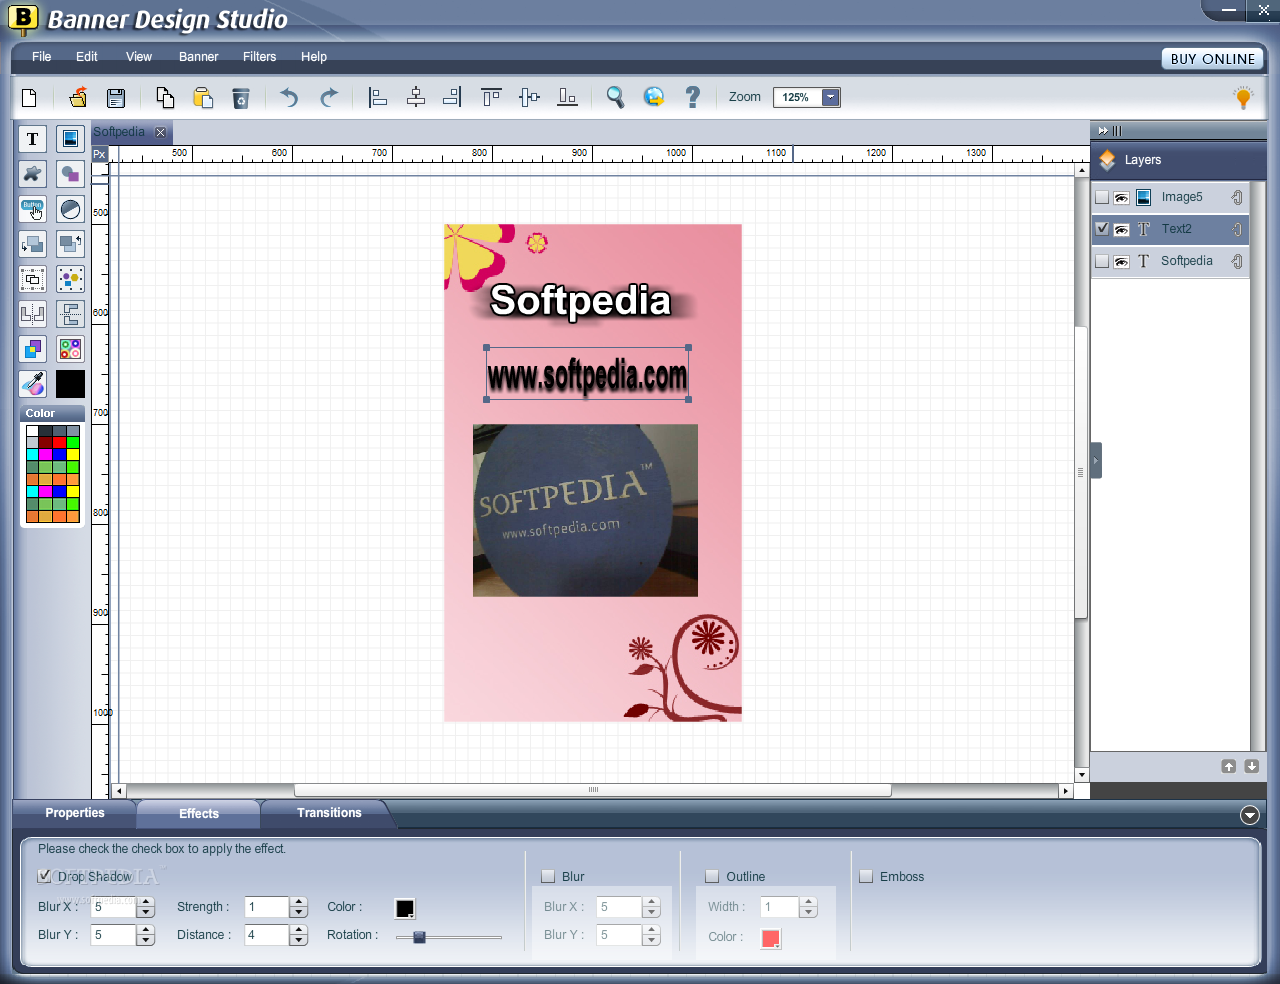Viewport: 1280px width, 984px height.
Task: Hide the Text2 layer via eye icon
Action: tap(1122, 230)
